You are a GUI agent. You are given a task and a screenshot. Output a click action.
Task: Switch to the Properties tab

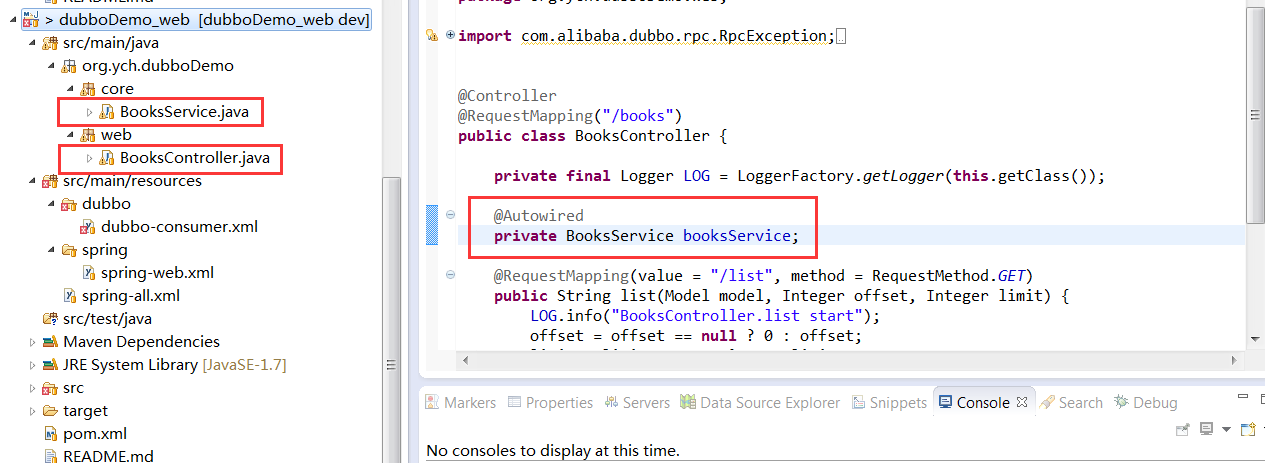[550, 402]
